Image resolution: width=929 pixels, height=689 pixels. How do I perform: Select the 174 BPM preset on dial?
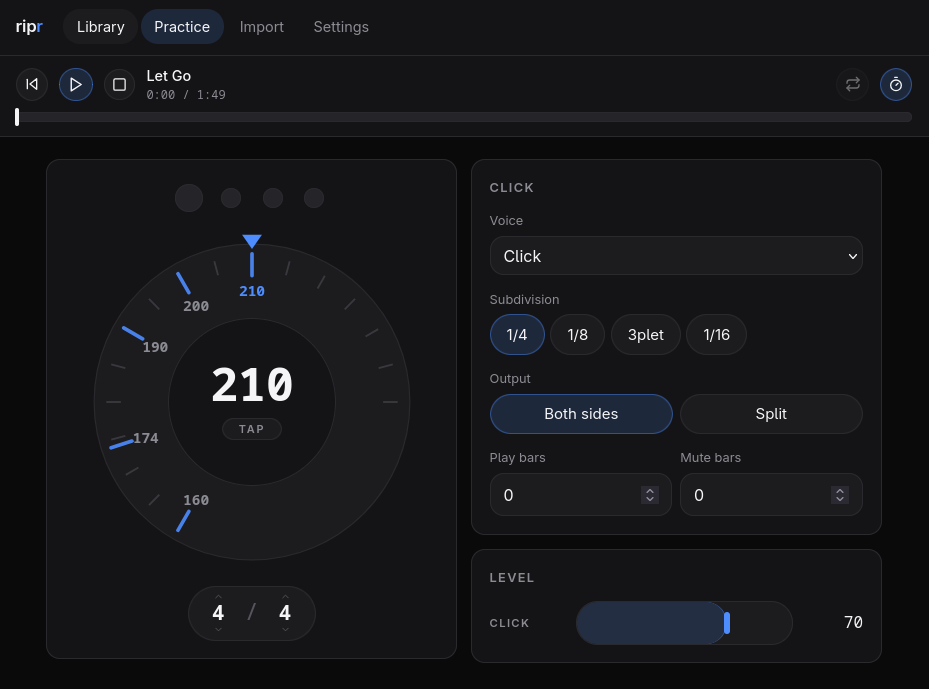tap(145, 438)
